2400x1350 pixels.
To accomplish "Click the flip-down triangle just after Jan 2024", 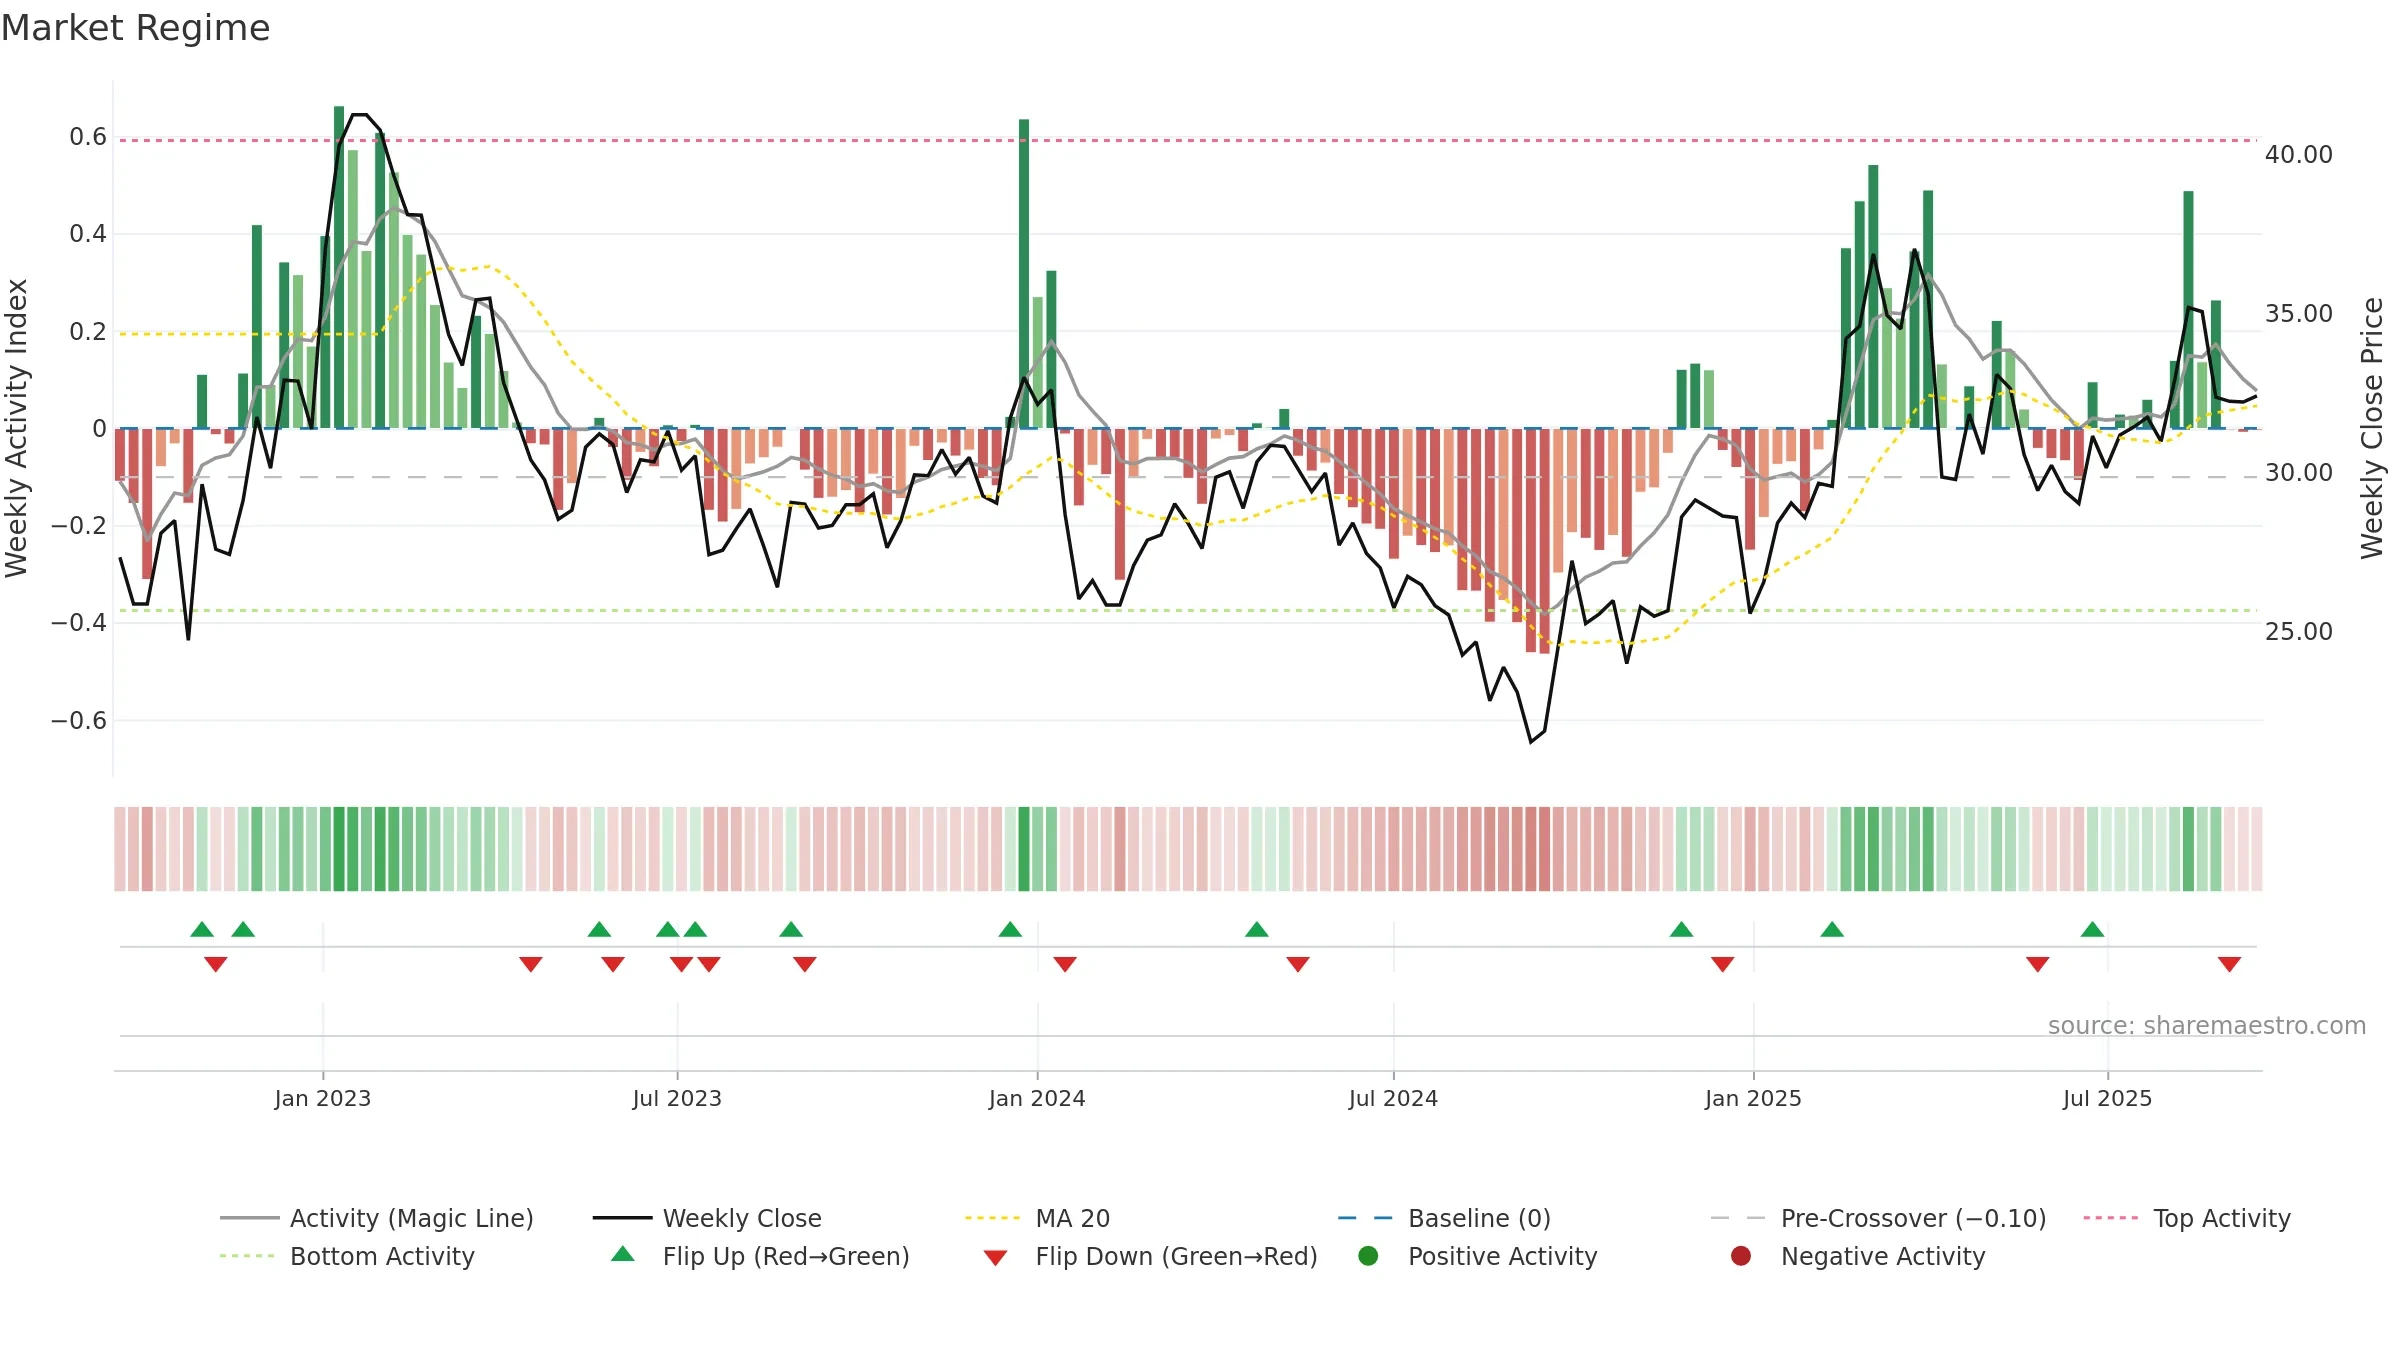I will click(x=1065, y=964).
